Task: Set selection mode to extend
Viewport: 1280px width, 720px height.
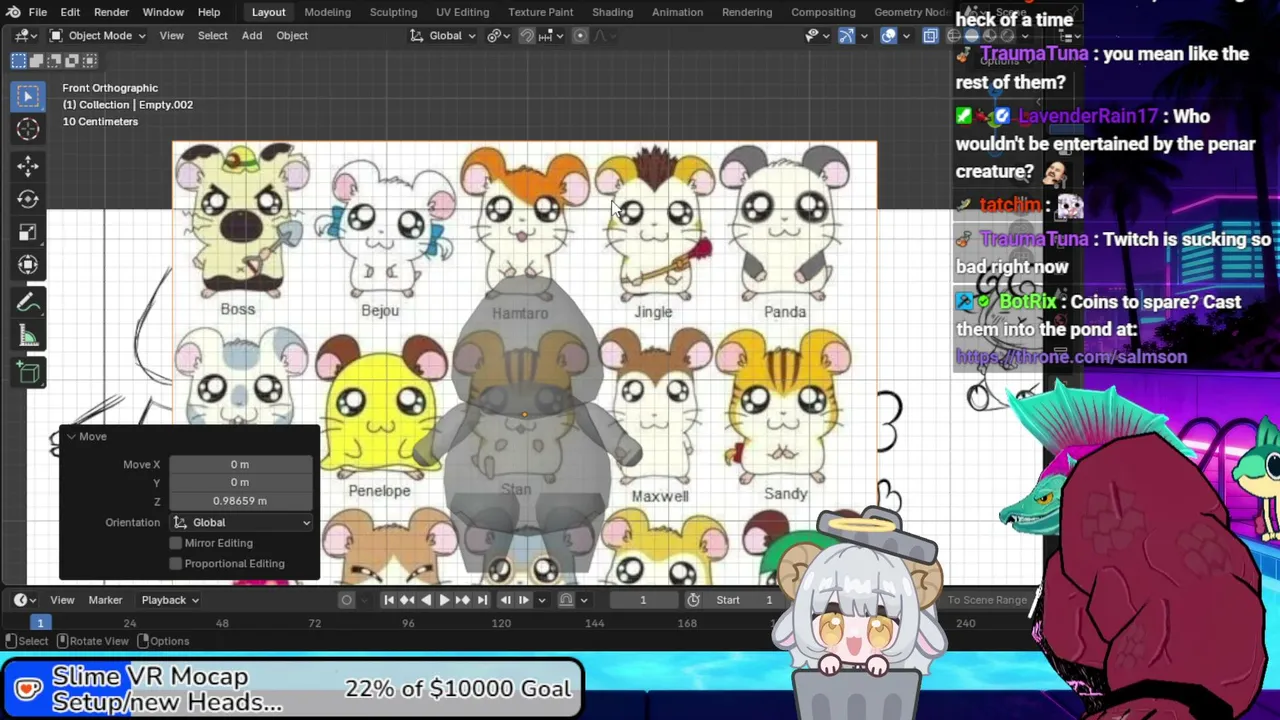Action: (x=36, y=61)
